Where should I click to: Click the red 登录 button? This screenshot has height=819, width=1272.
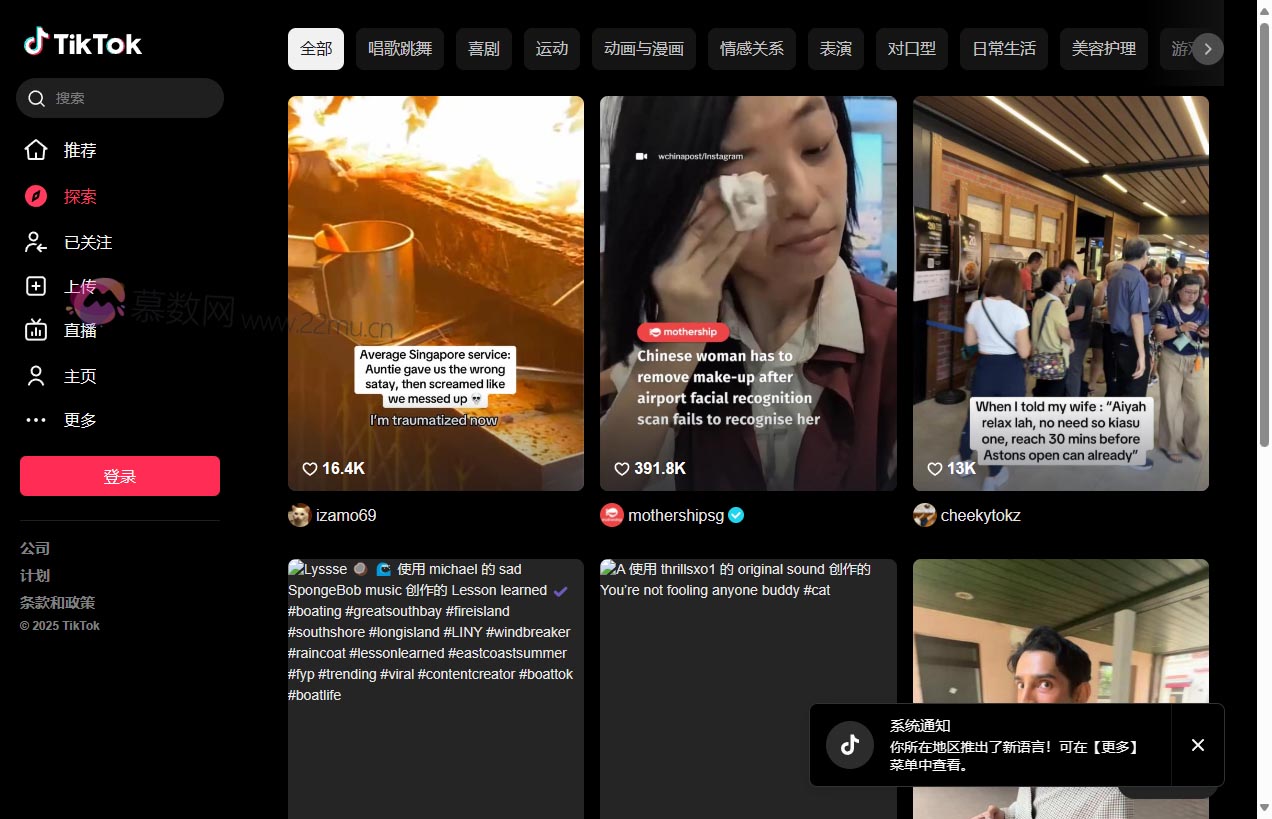click(x=120, y=476)
